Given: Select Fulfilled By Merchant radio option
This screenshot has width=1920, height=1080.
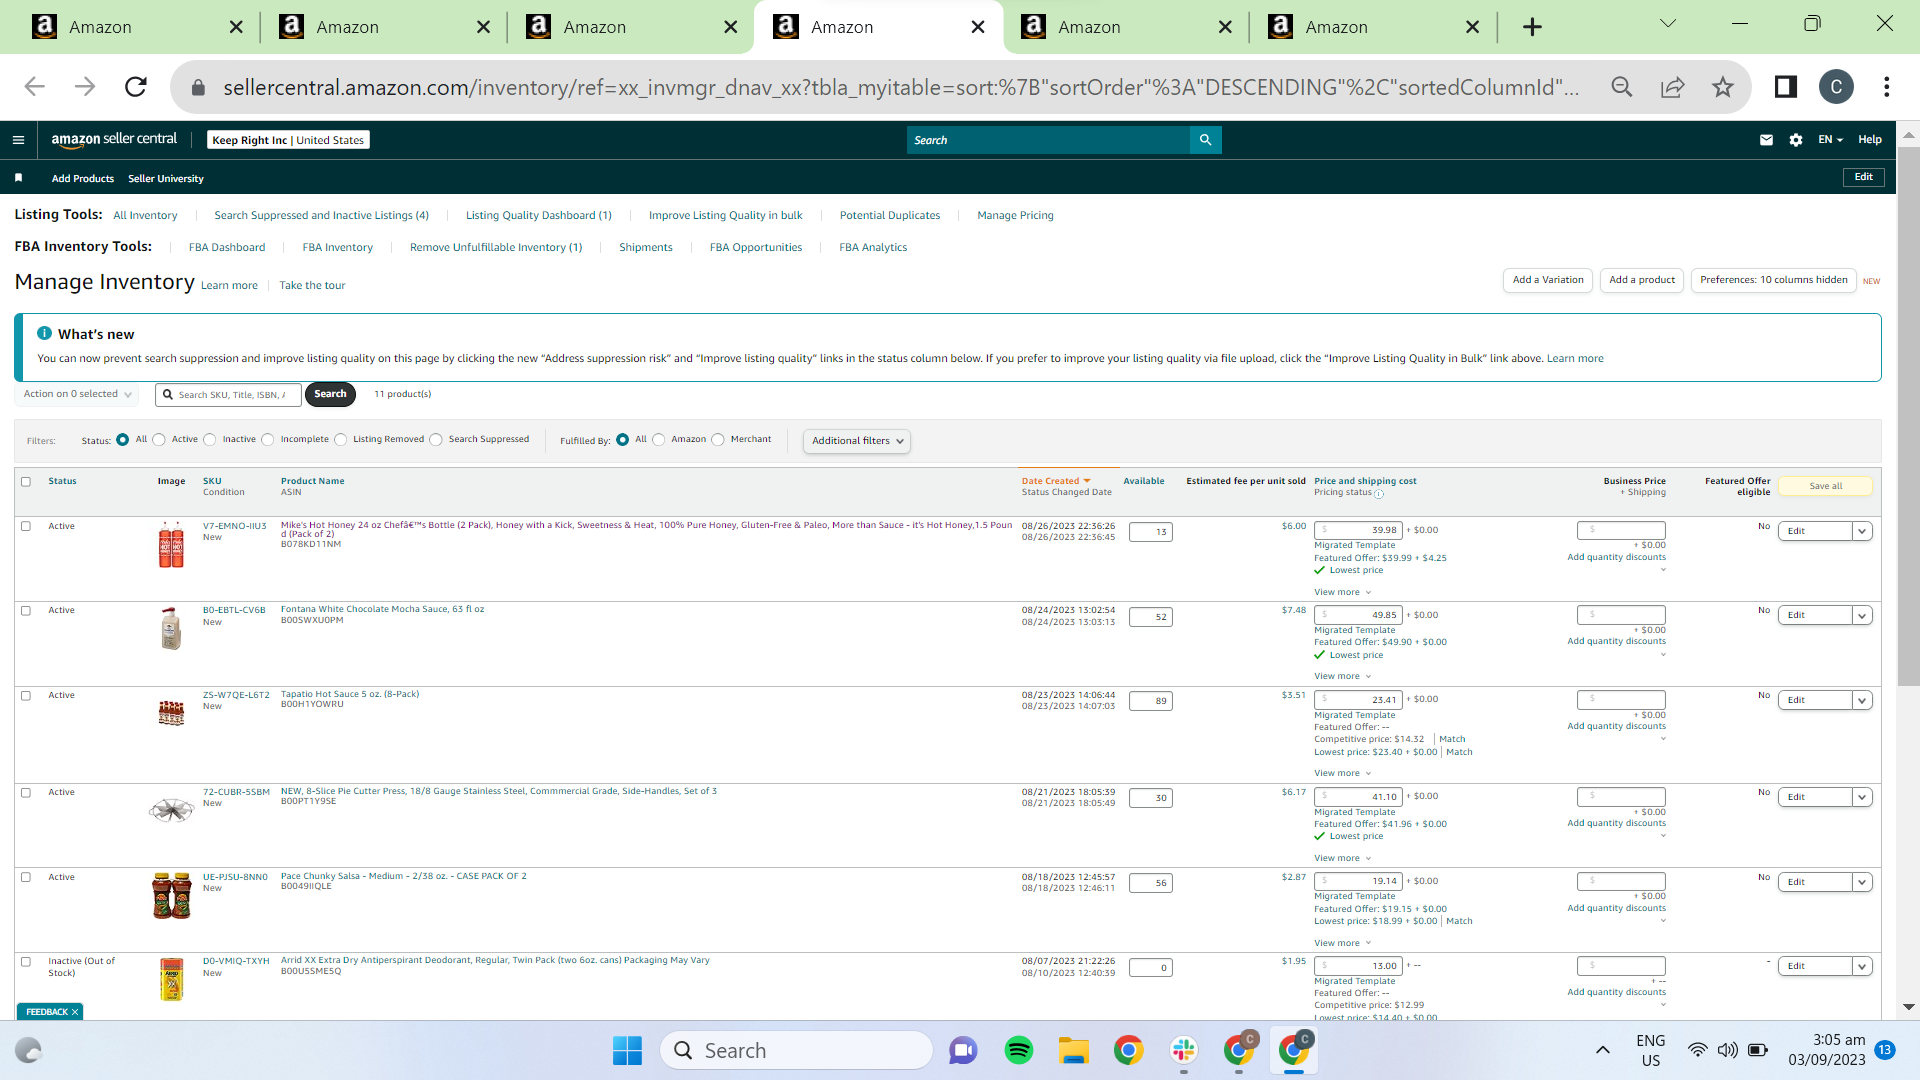Looking at the screenshot, I should 718,440.
